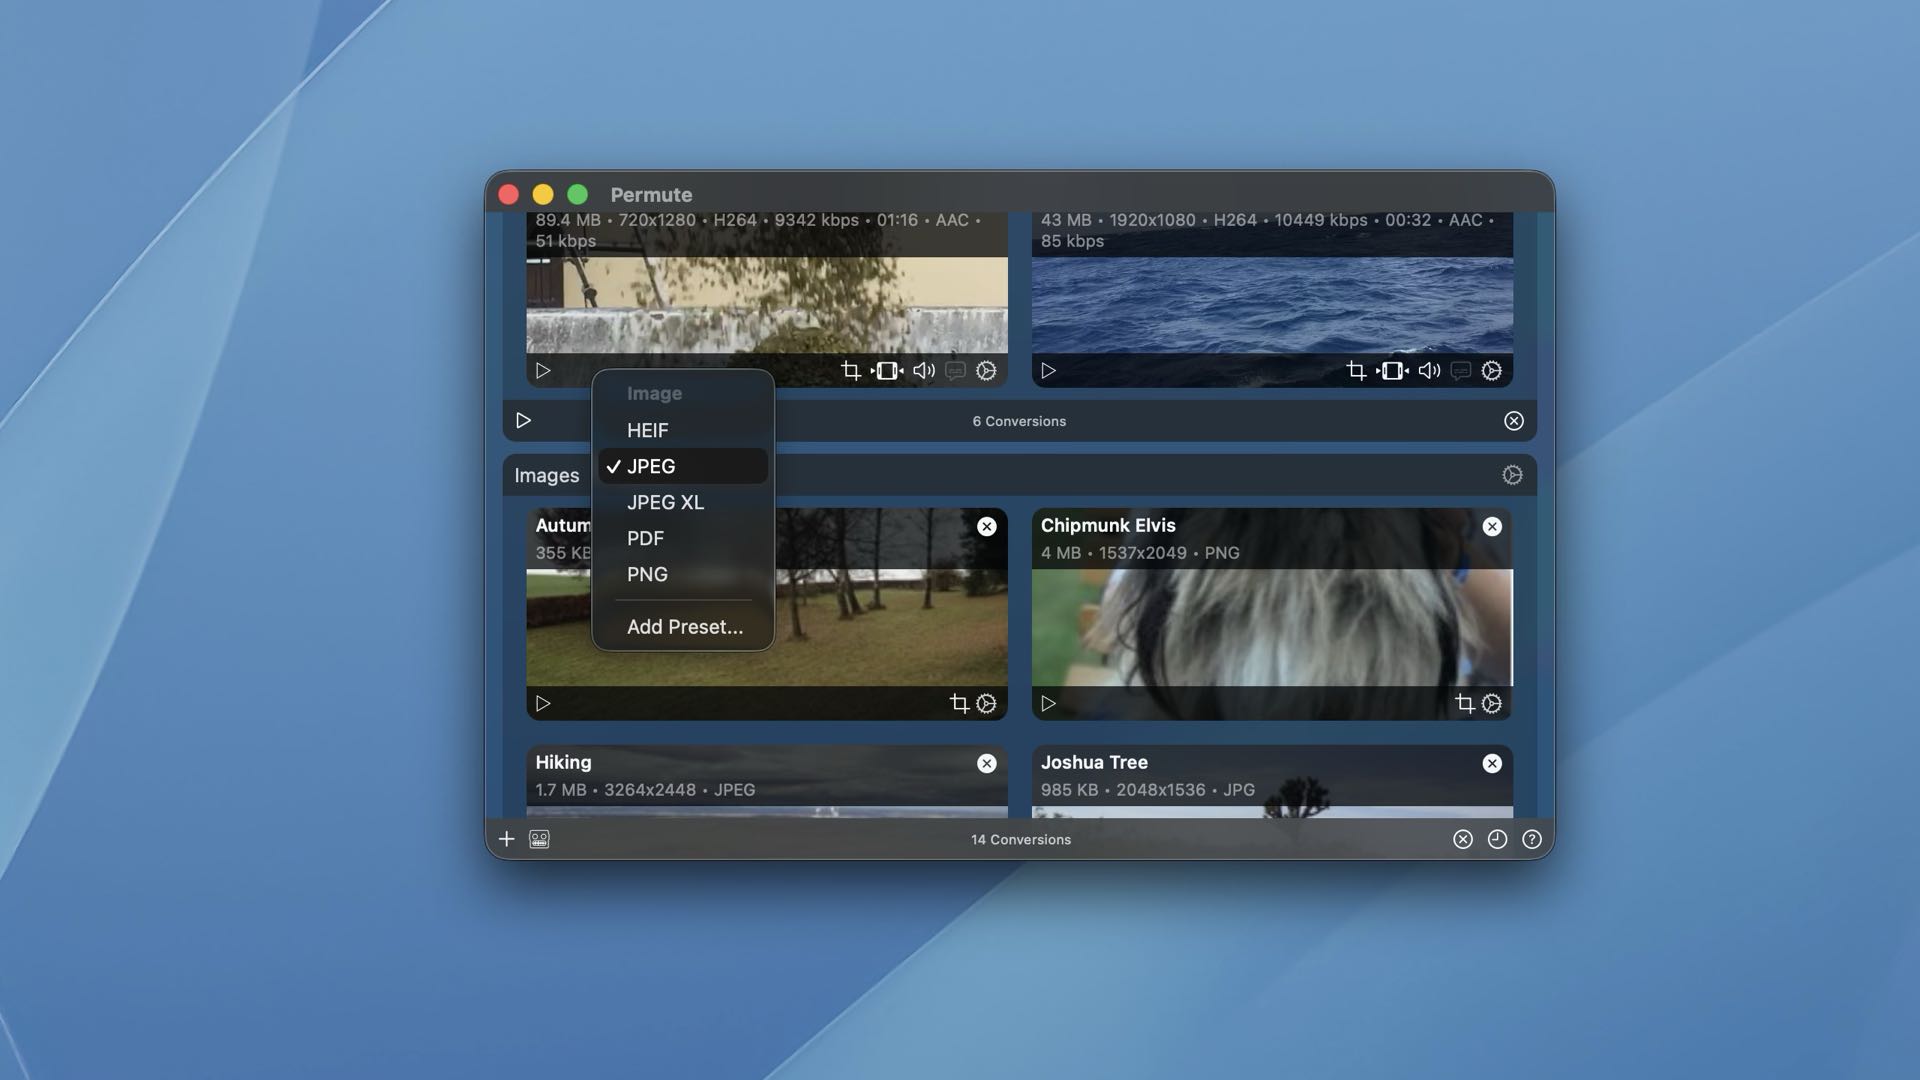The image size is (1920, 1080).
Task: Start the 6 Conversions video group
Action: click(x=523, y=421)
